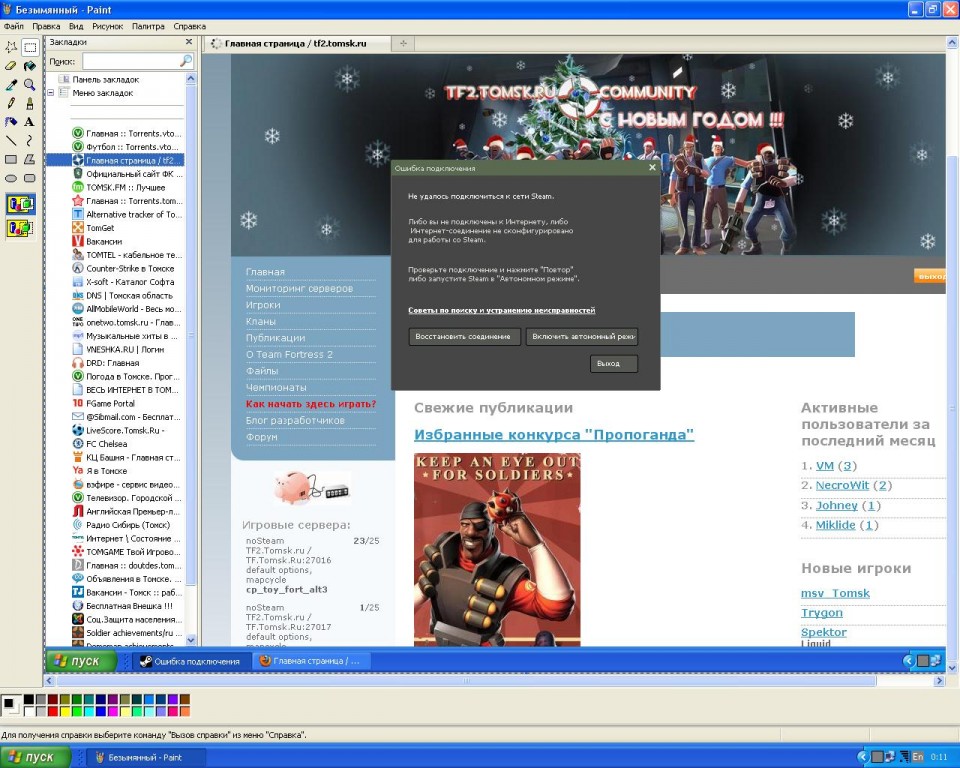Select the Ellipse tool
This screenshot has width=960, height=768.
pyautogui.click(x=11, y=178)
